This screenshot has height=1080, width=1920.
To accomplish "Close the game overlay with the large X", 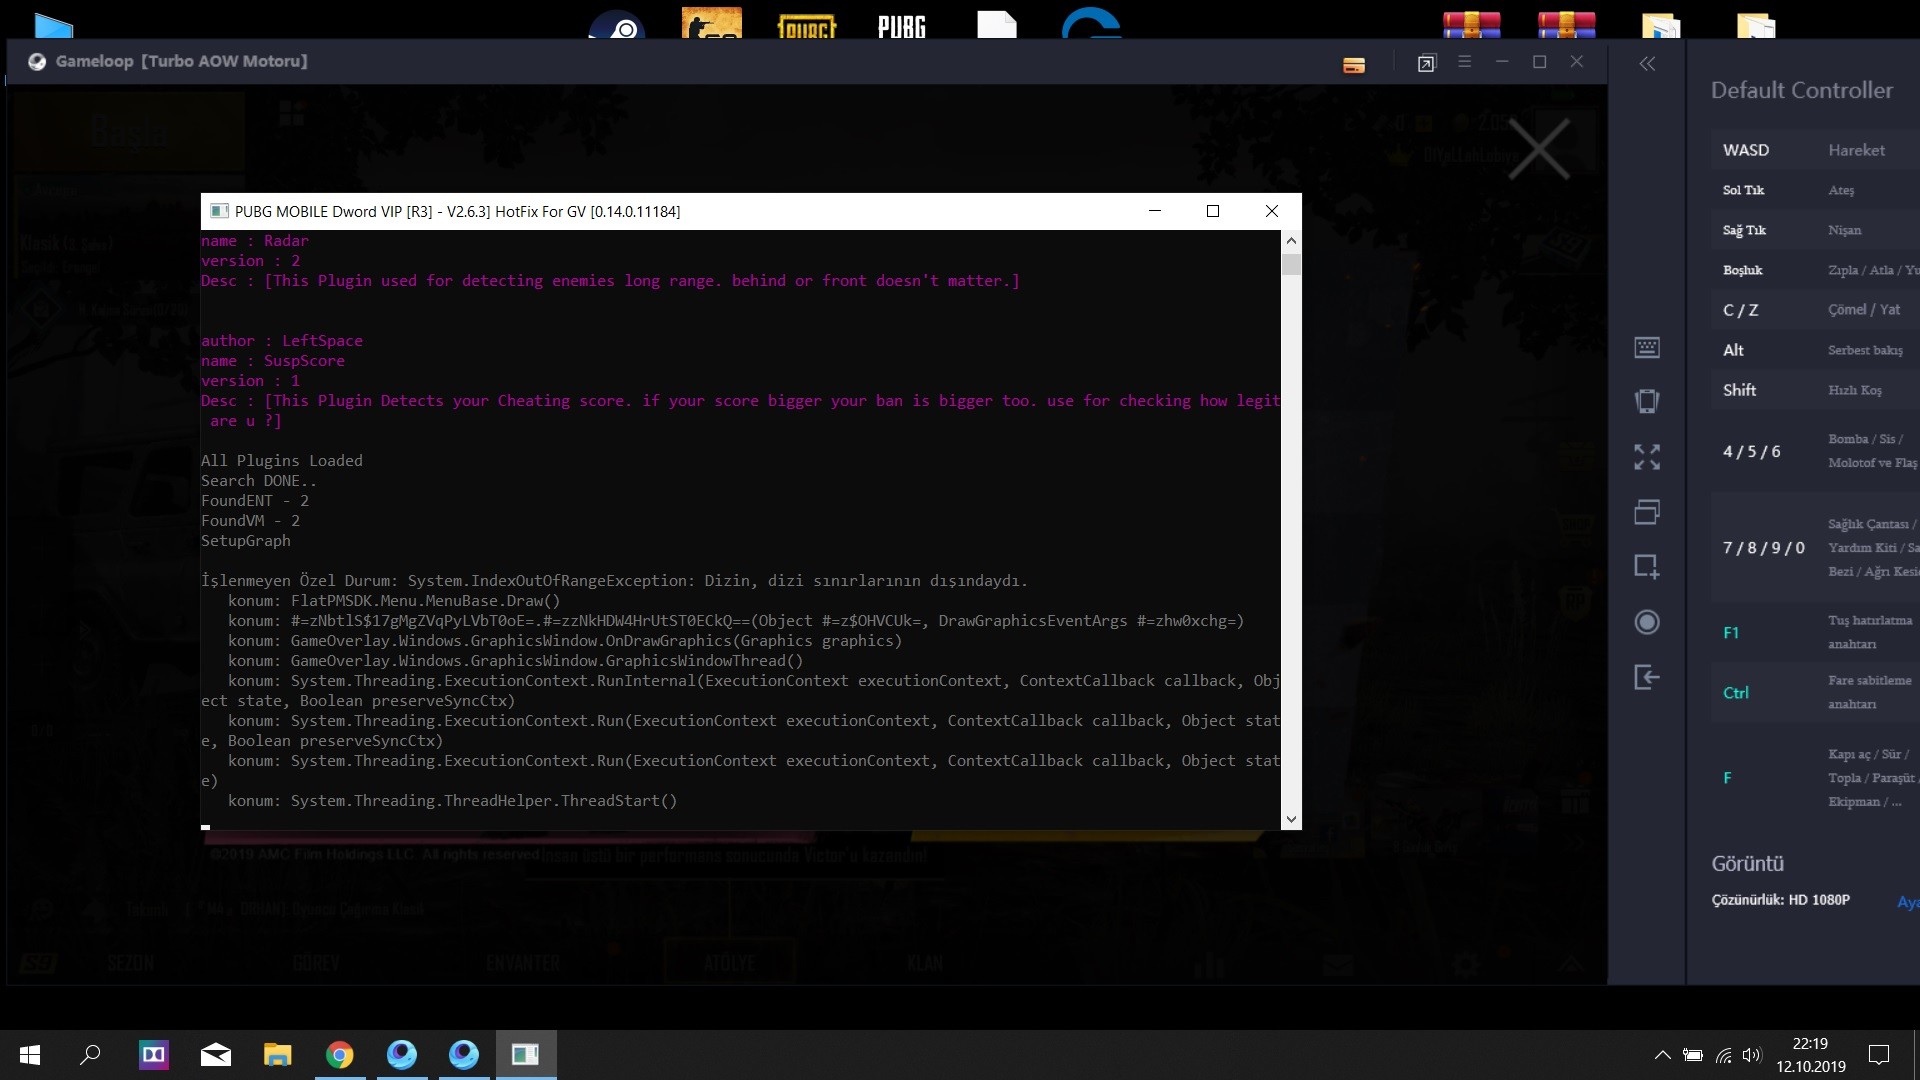I will [x=1539, y=149].
